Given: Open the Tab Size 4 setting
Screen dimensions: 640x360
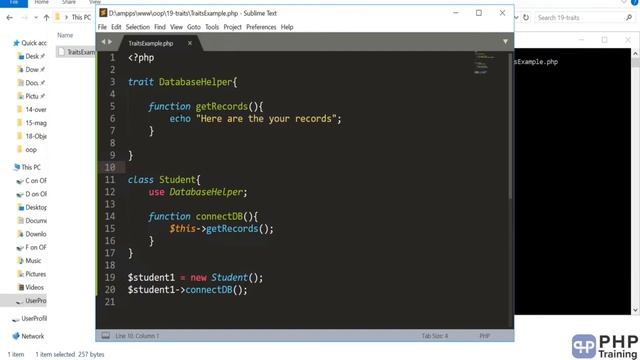Looking at the screenshot, I should (x=435, y=336).
